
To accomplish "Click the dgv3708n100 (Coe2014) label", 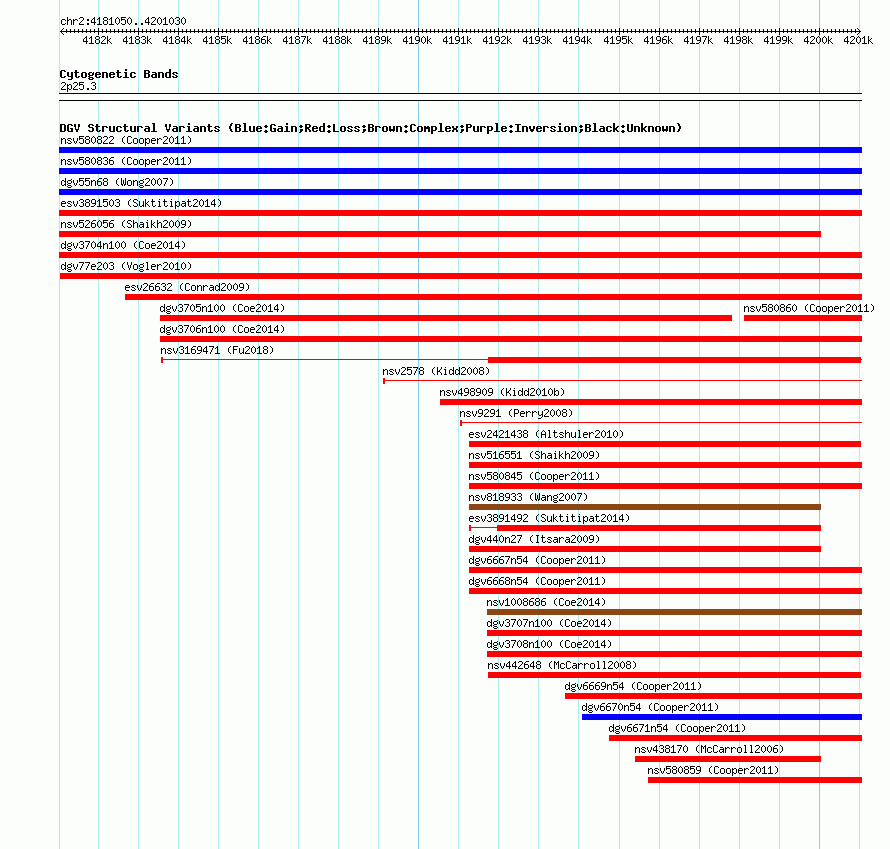I will [549, 644].
